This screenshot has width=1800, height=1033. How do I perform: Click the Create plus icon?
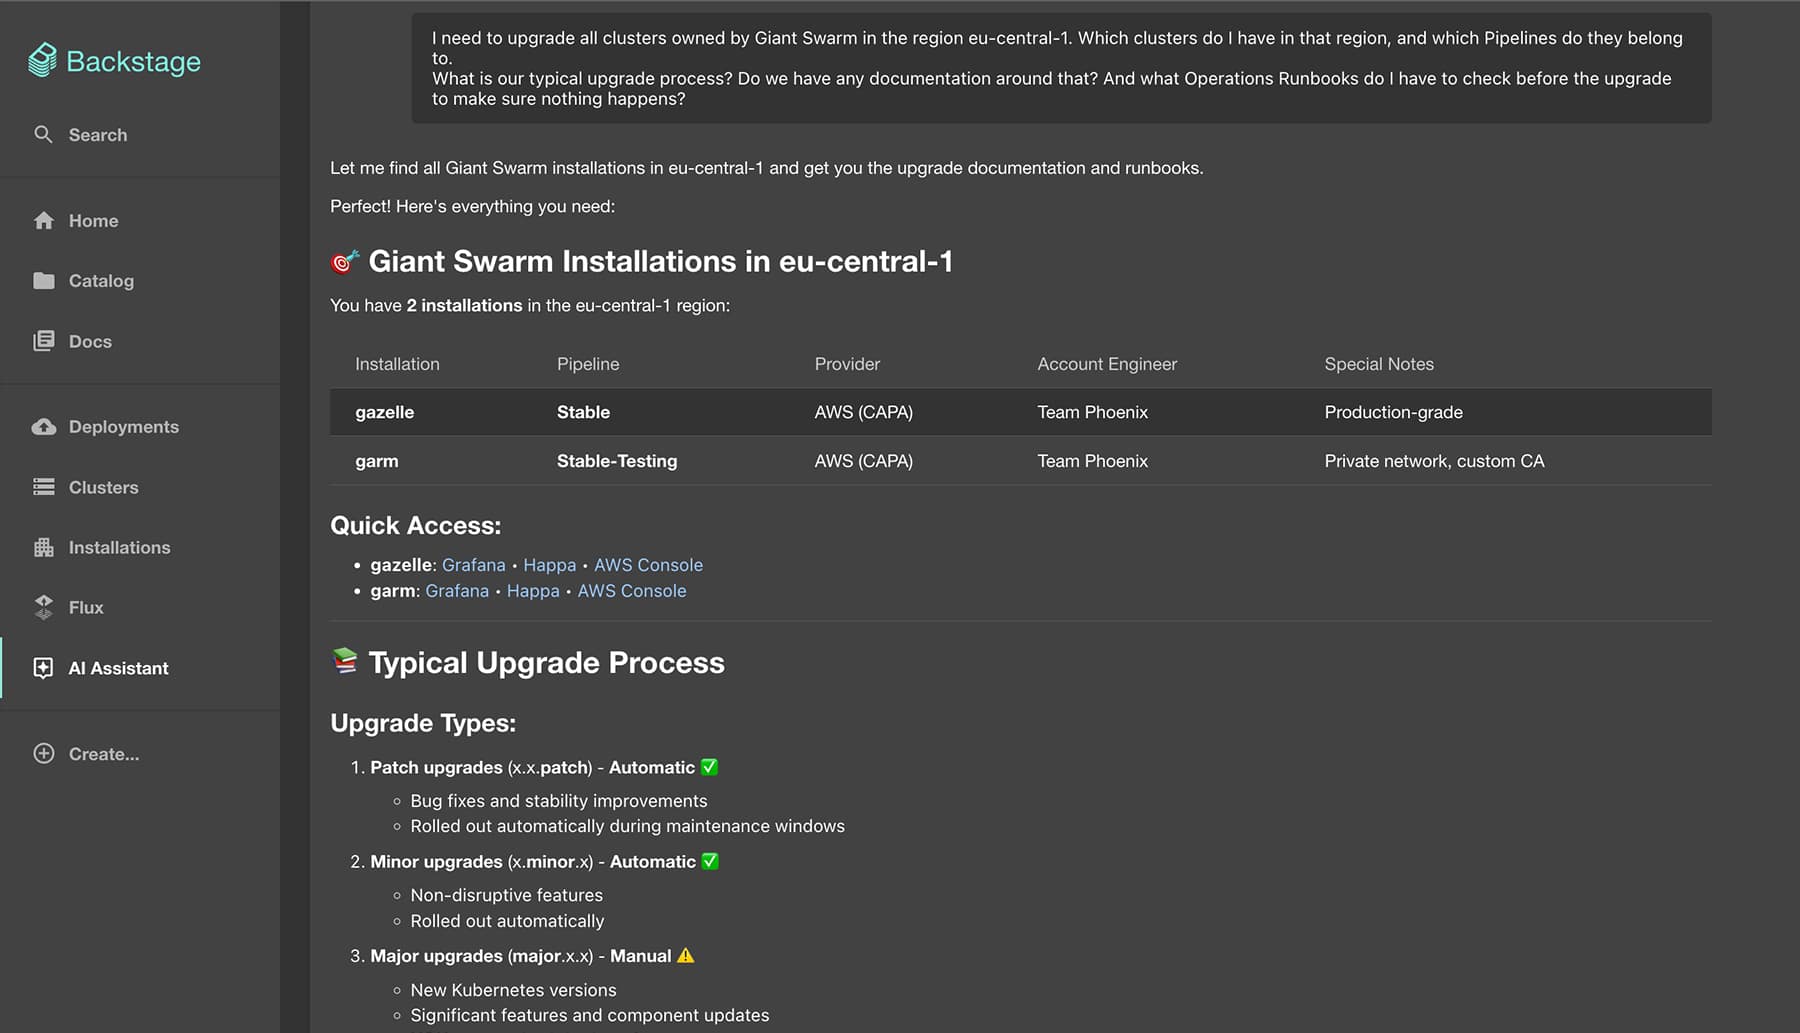[x=44, y=753]
